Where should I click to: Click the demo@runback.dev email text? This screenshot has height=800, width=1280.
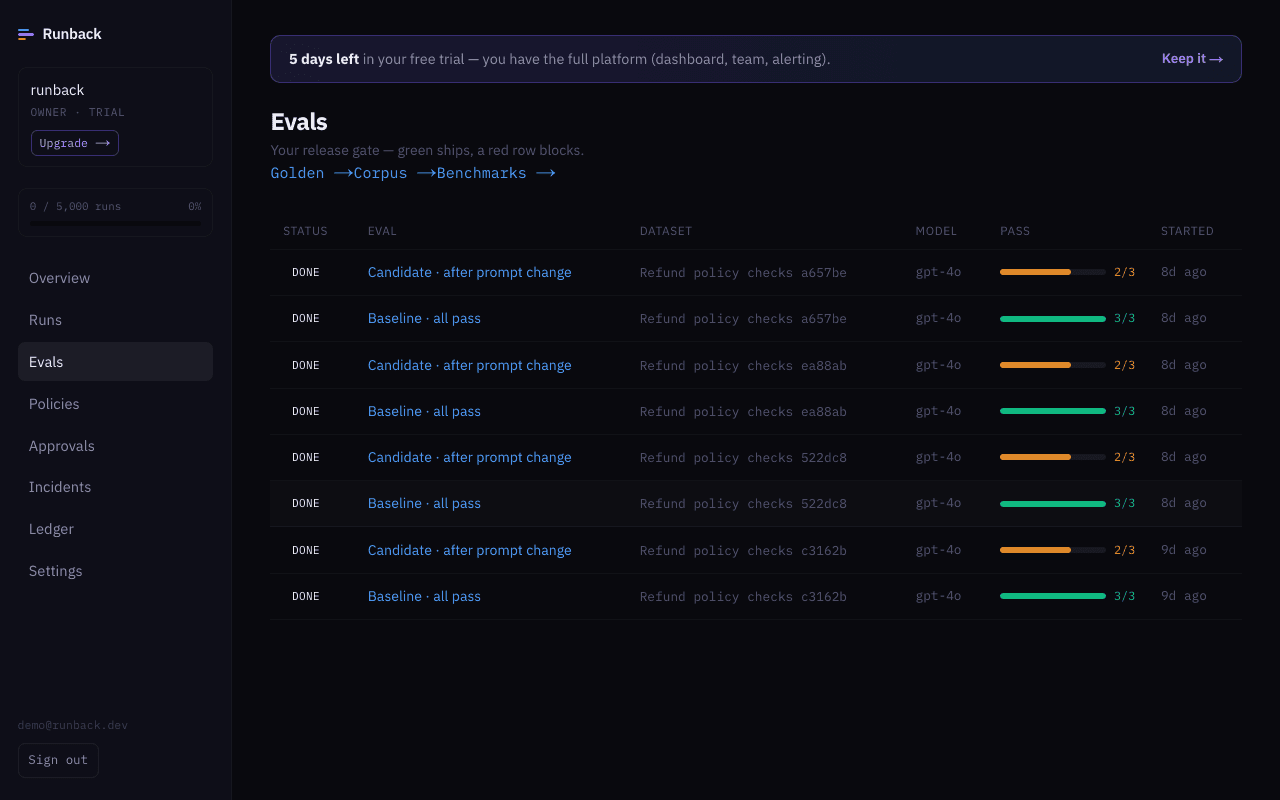point(73,725)
